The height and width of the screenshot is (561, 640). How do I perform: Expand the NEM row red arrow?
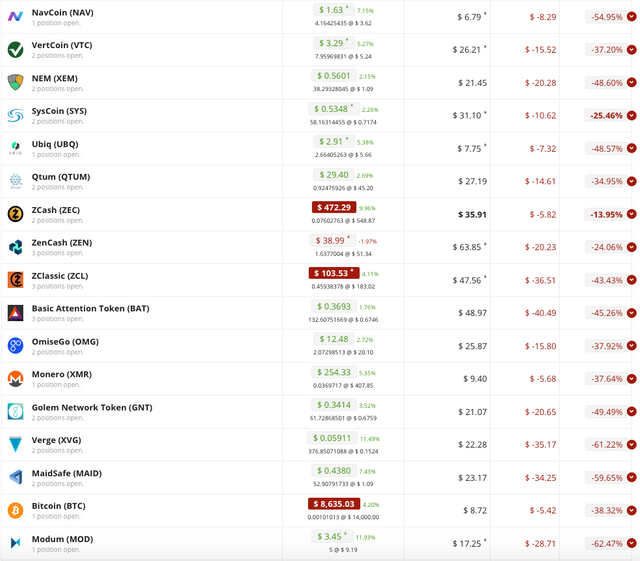632,82
